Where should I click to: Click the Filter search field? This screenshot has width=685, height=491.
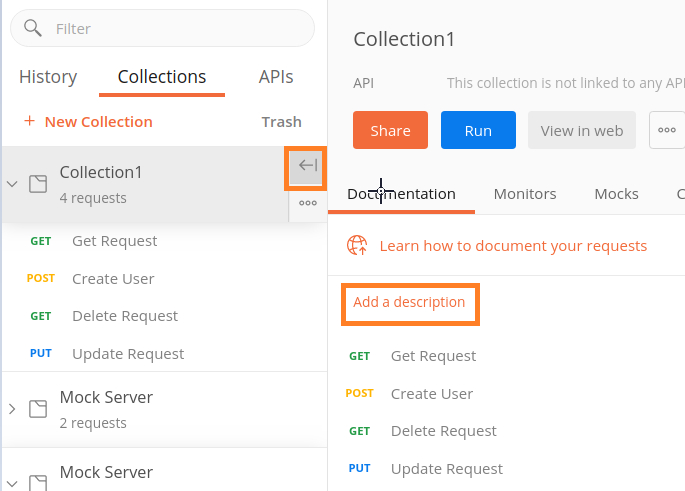tap(170, 29)
